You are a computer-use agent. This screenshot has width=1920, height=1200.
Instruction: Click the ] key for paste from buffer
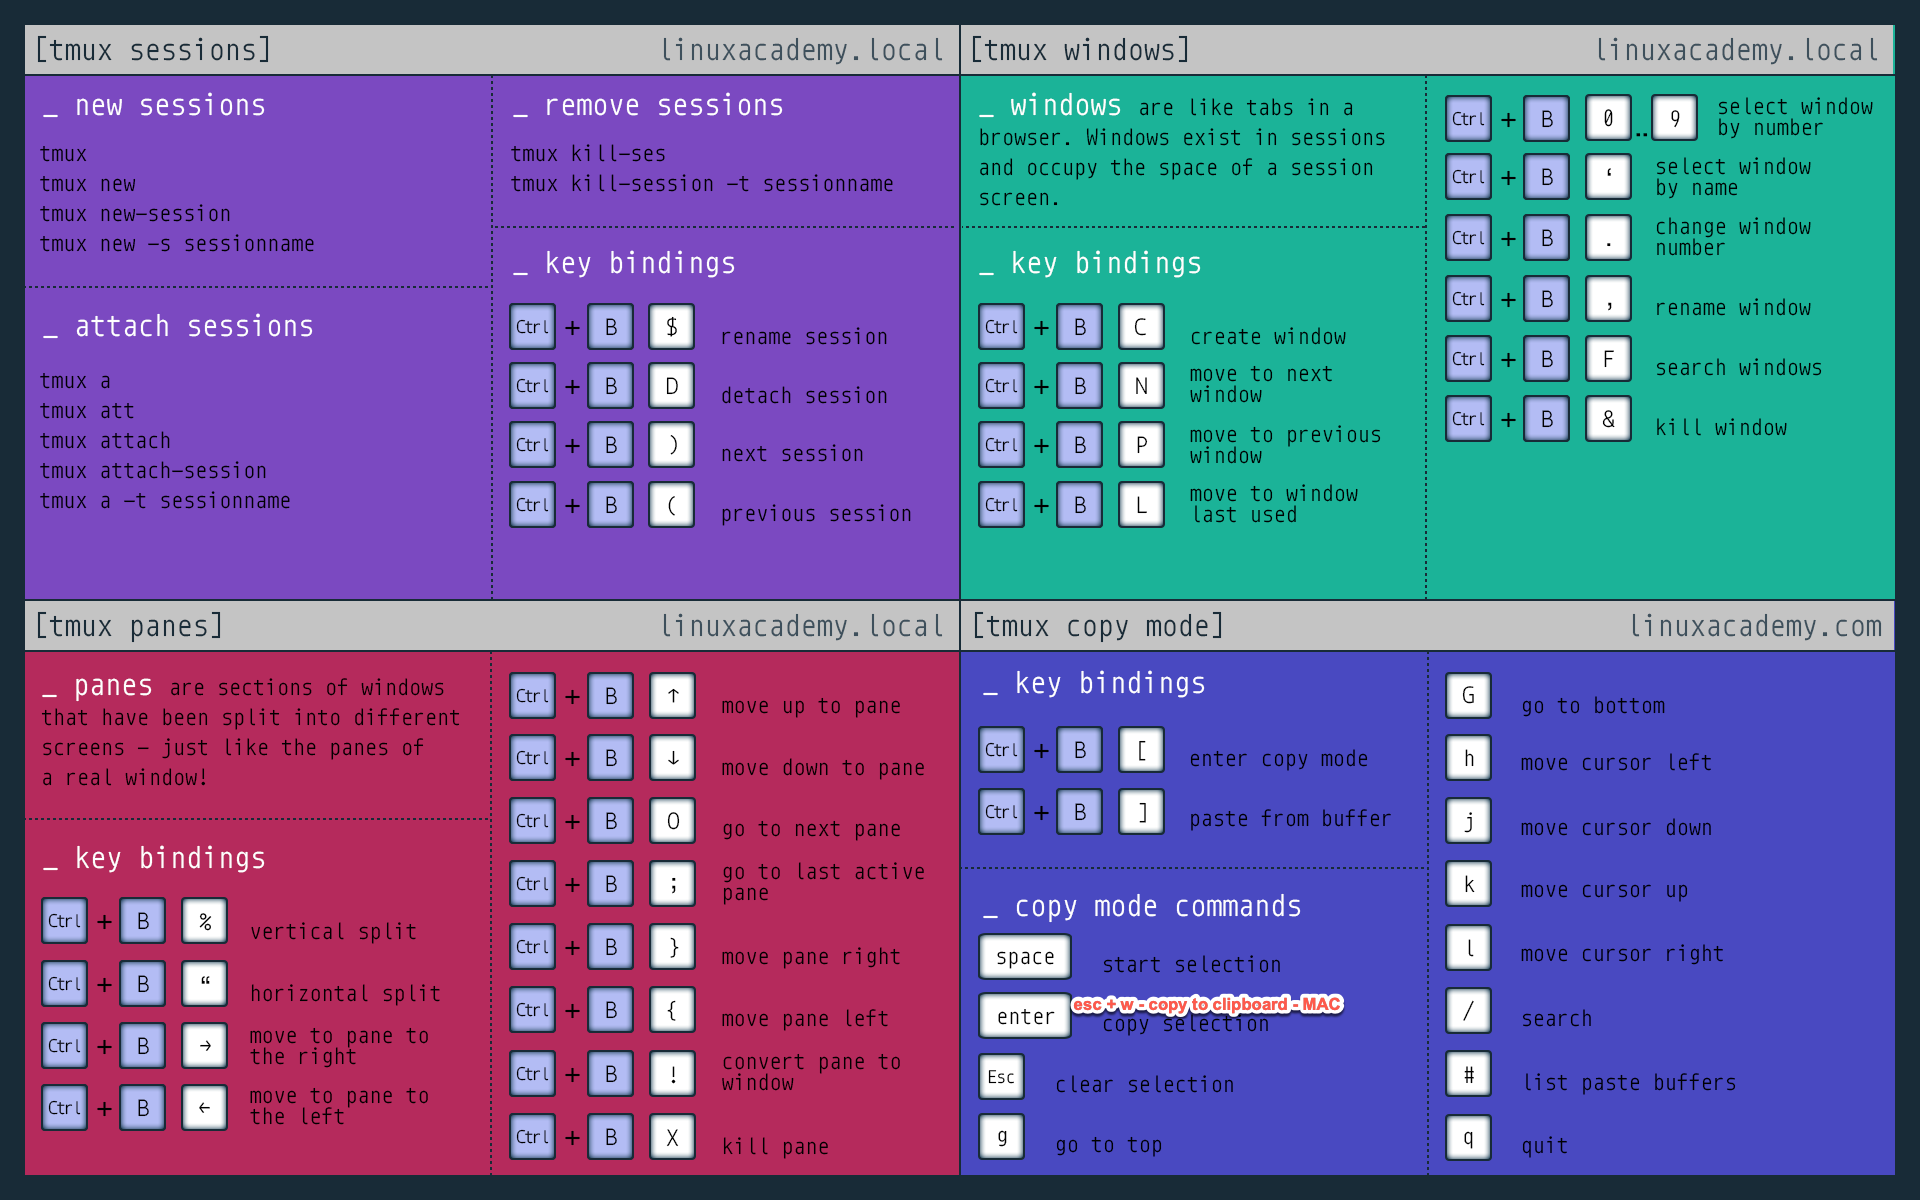tap(1141, 812)
